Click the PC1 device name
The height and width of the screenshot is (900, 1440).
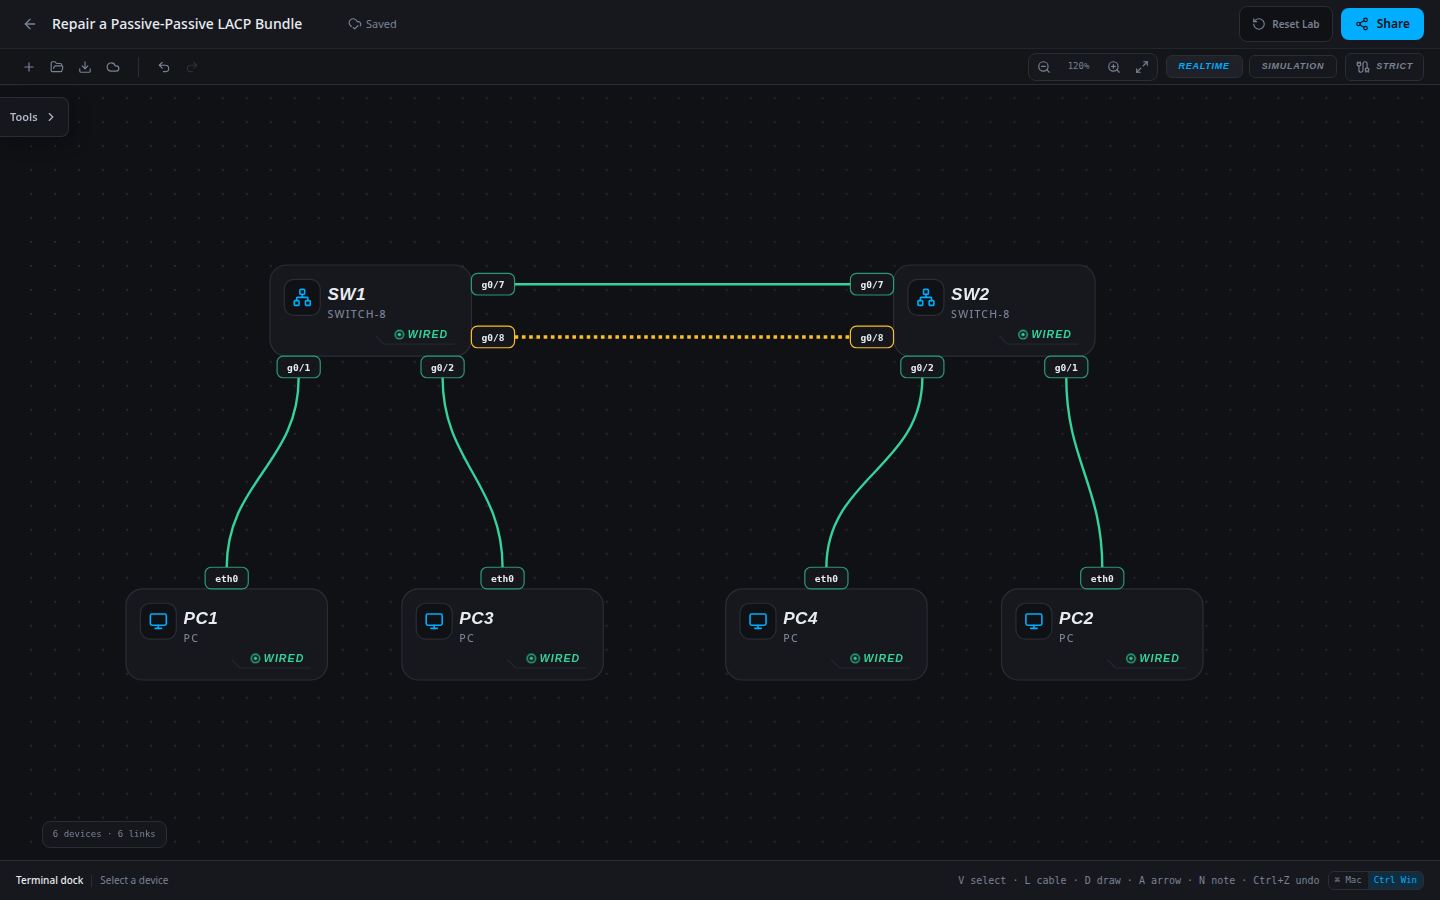click(x=201, y=618)
